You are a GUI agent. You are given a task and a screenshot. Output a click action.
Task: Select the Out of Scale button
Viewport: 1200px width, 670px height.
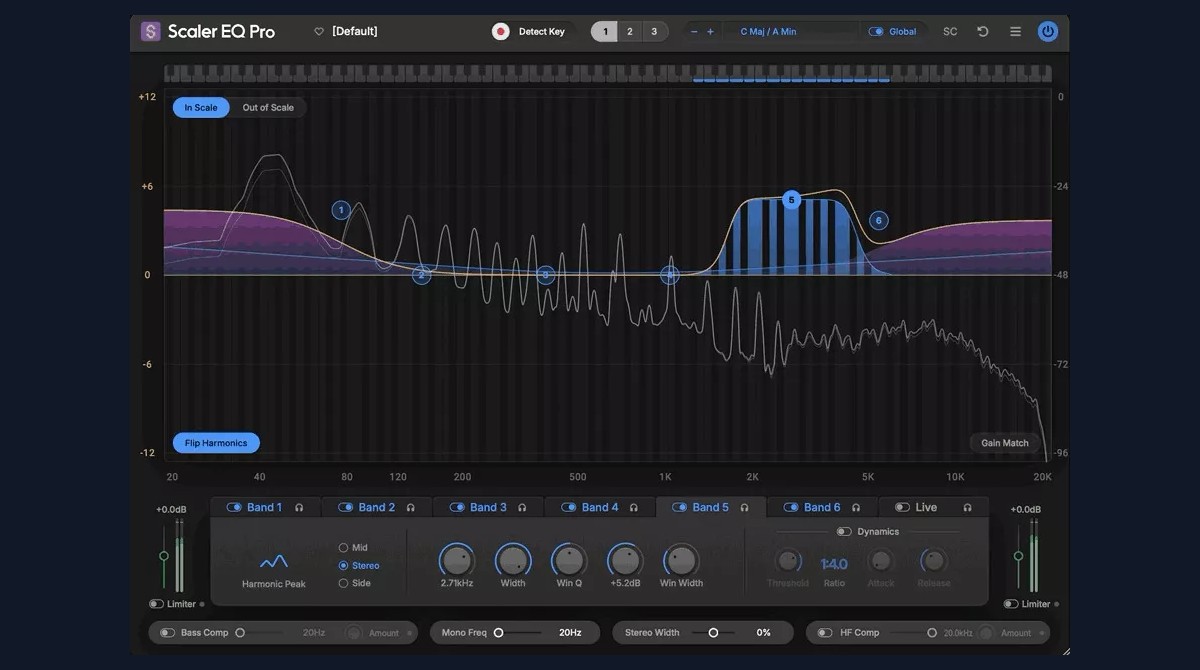(268, 108)
